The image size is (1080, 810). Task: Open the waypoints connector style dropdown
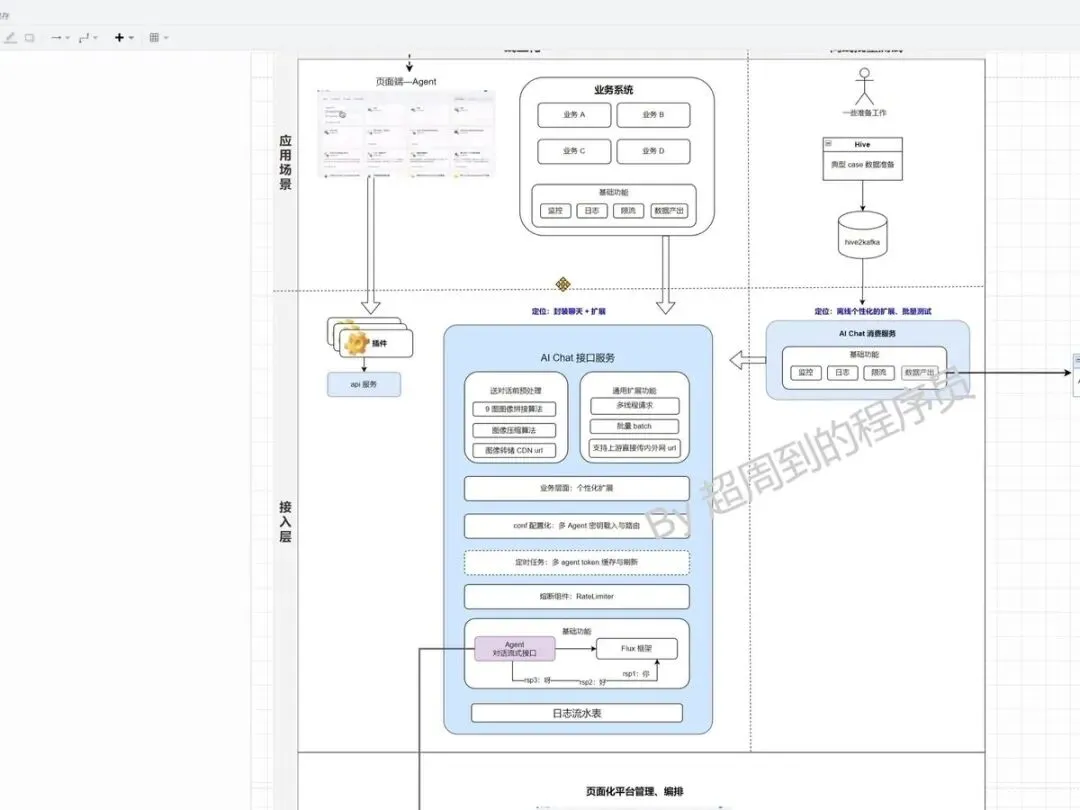point(88,37)
